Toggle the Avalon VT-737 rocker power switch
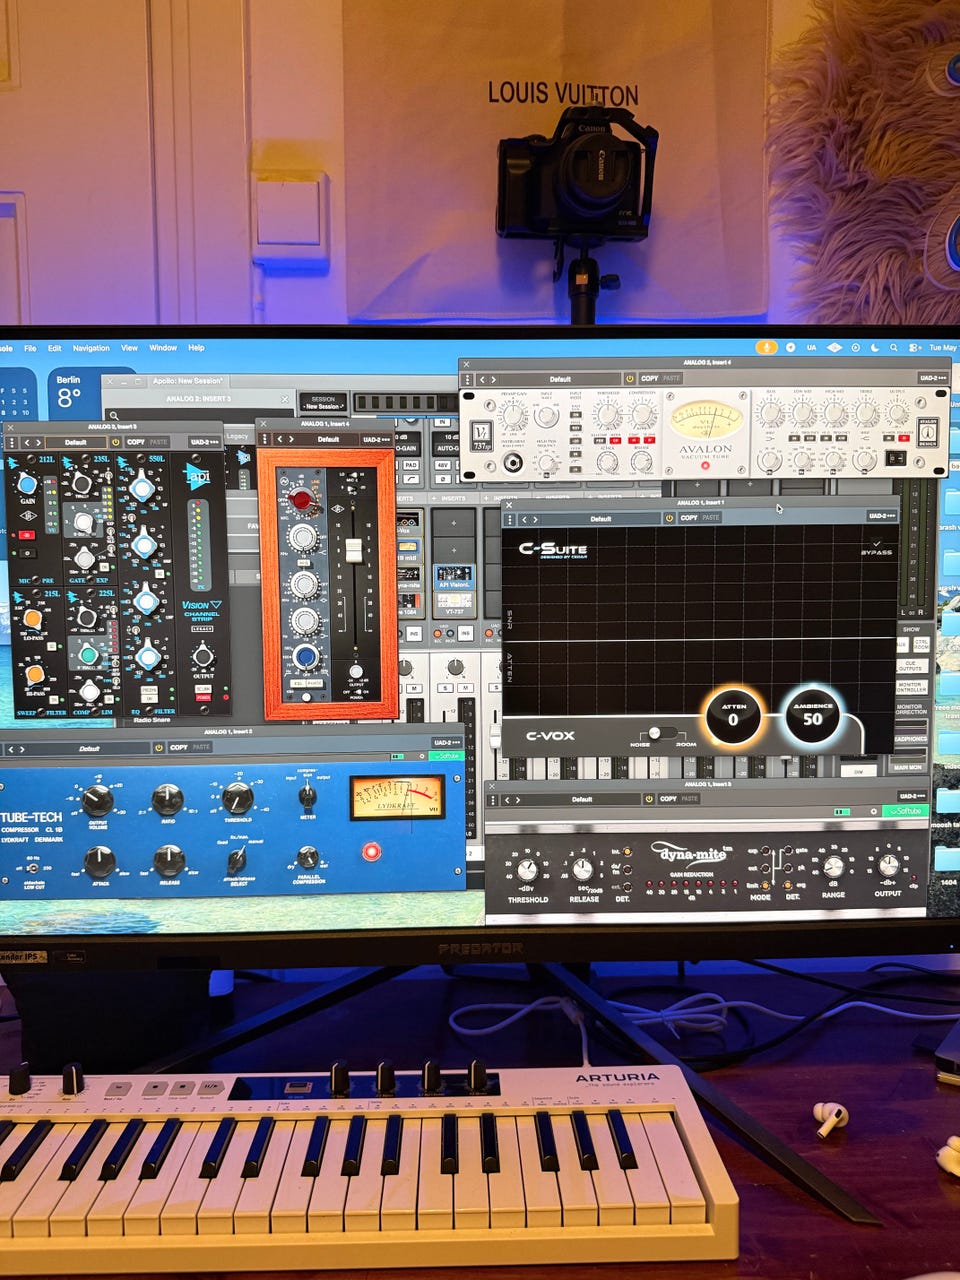The image size is (960, 1280). click(x=896, y=458)
